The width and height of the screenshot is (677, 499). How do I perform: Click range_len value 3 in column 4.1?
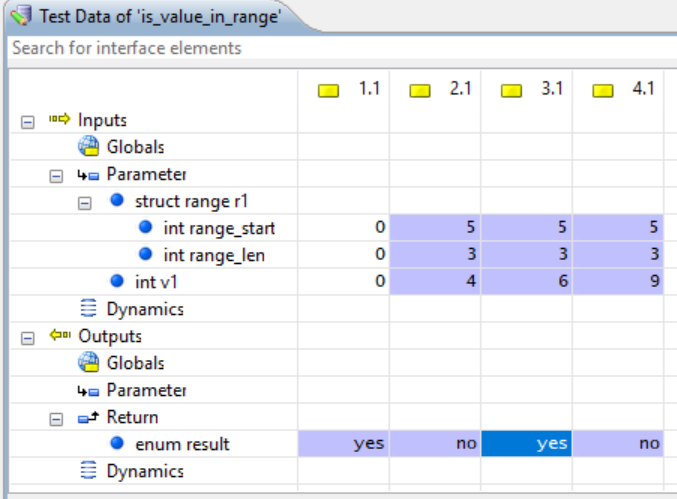pos(618,255)
